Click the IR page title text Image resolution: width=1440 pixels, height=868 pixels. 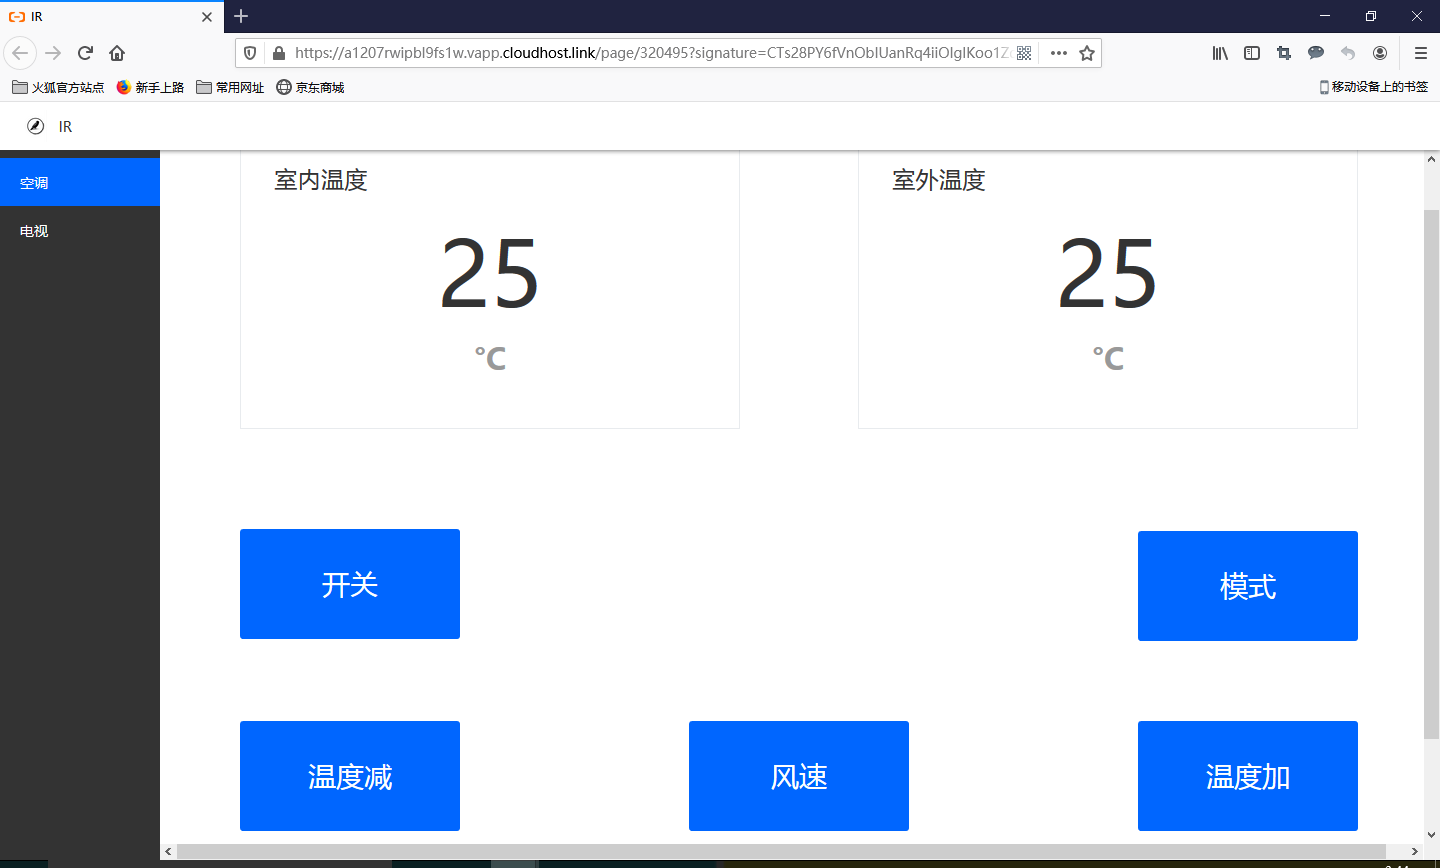click(65, 126)
